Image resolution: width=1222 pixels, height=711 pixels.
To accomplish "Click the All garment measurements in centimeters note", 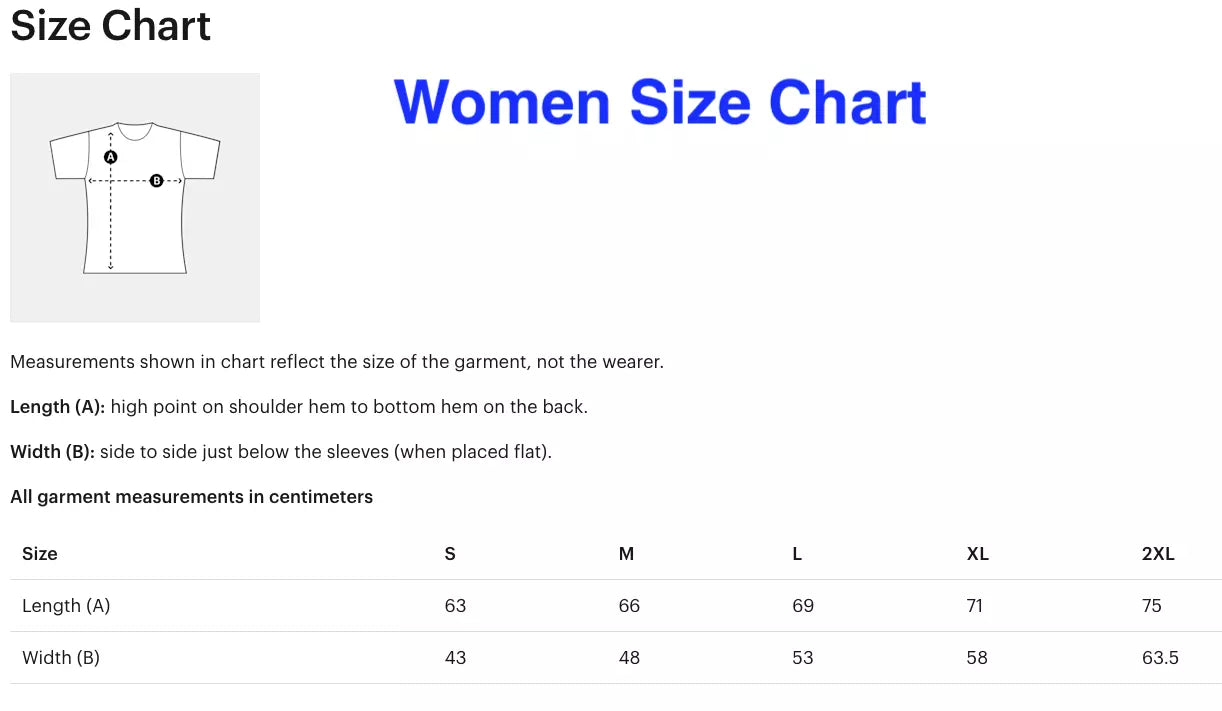I will point(191,497).
